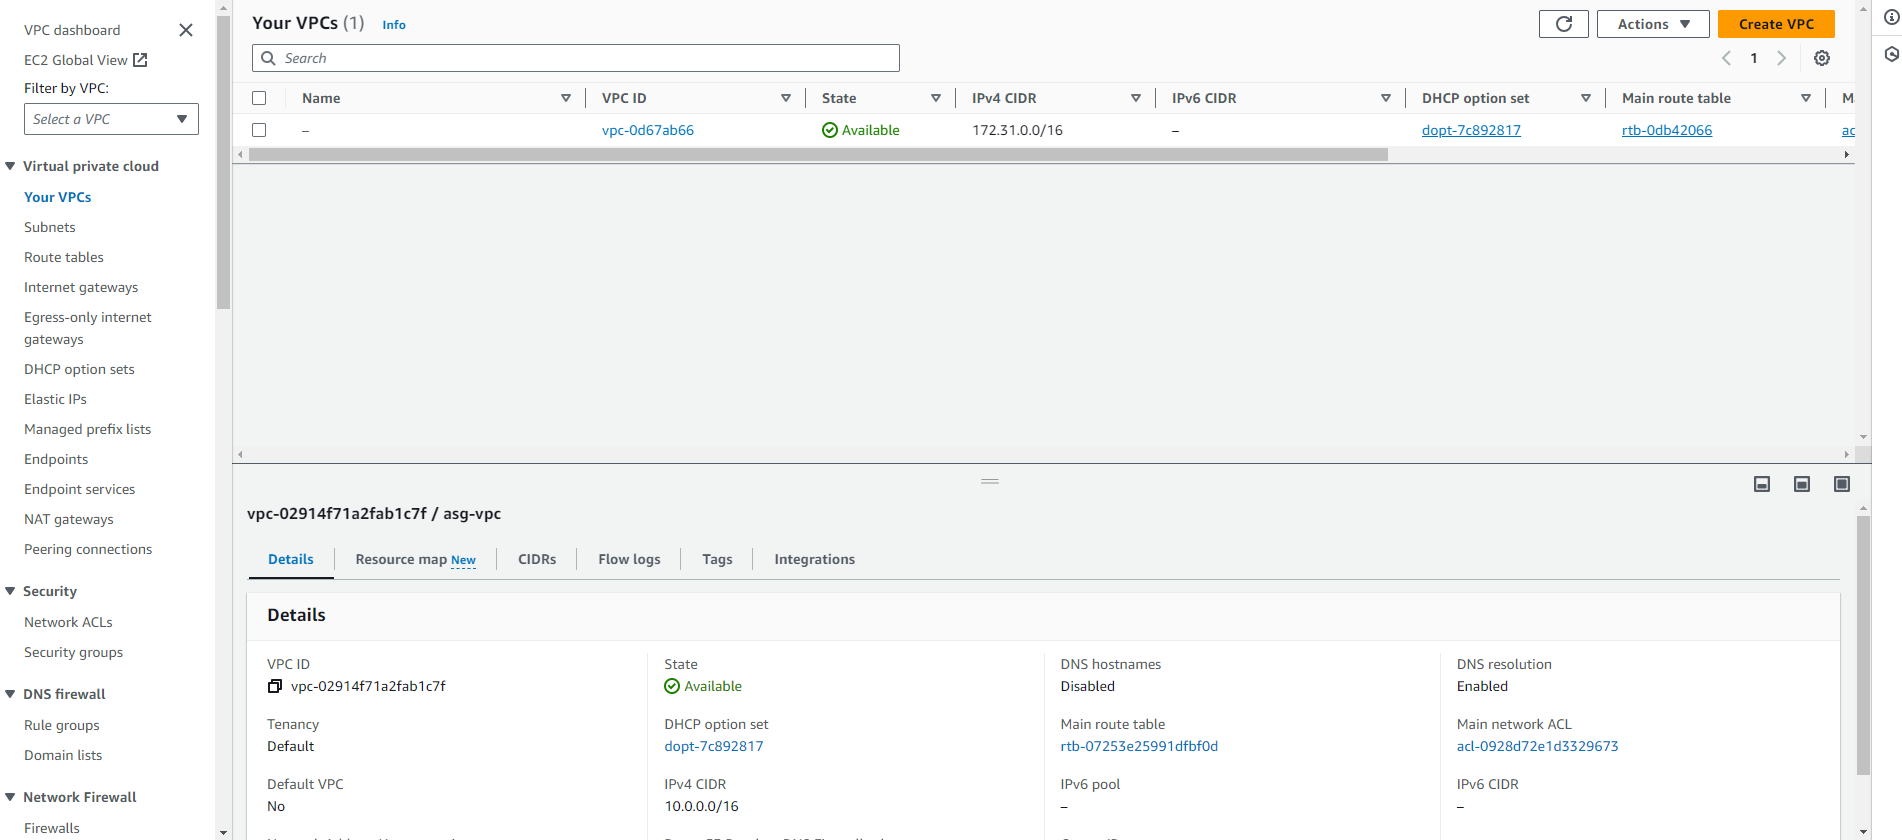The image size is (1902, 840).
Task: Open the Resource map tab
Action: coord(415,559)
